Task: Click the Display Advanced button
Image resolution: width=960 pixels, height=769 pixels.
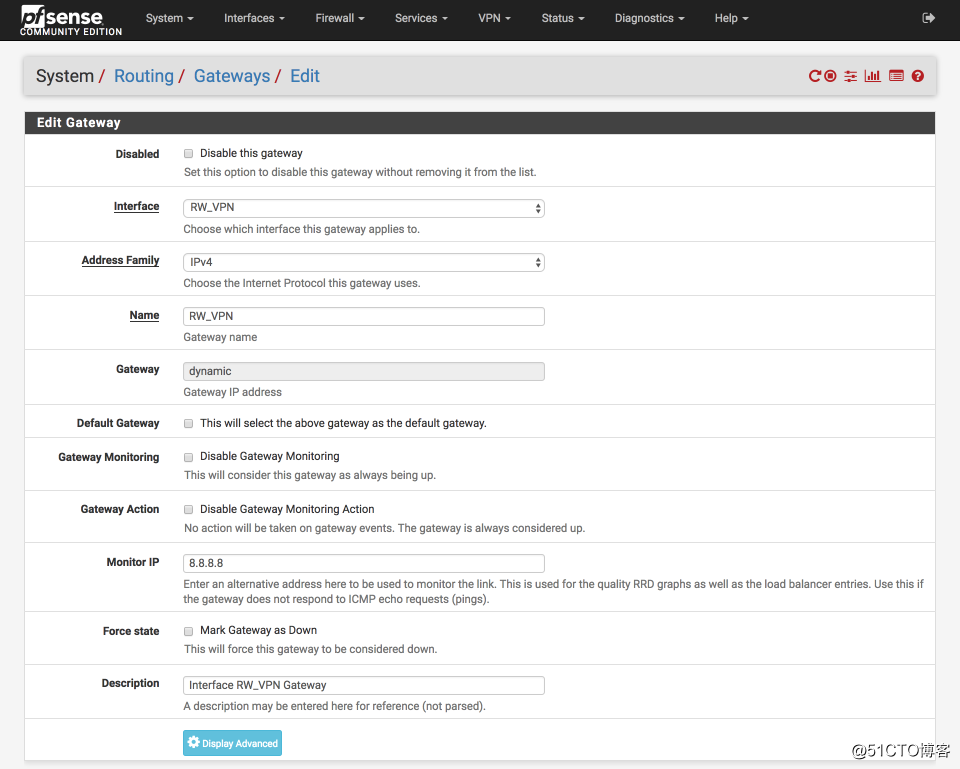Action: tap(233, 743)
